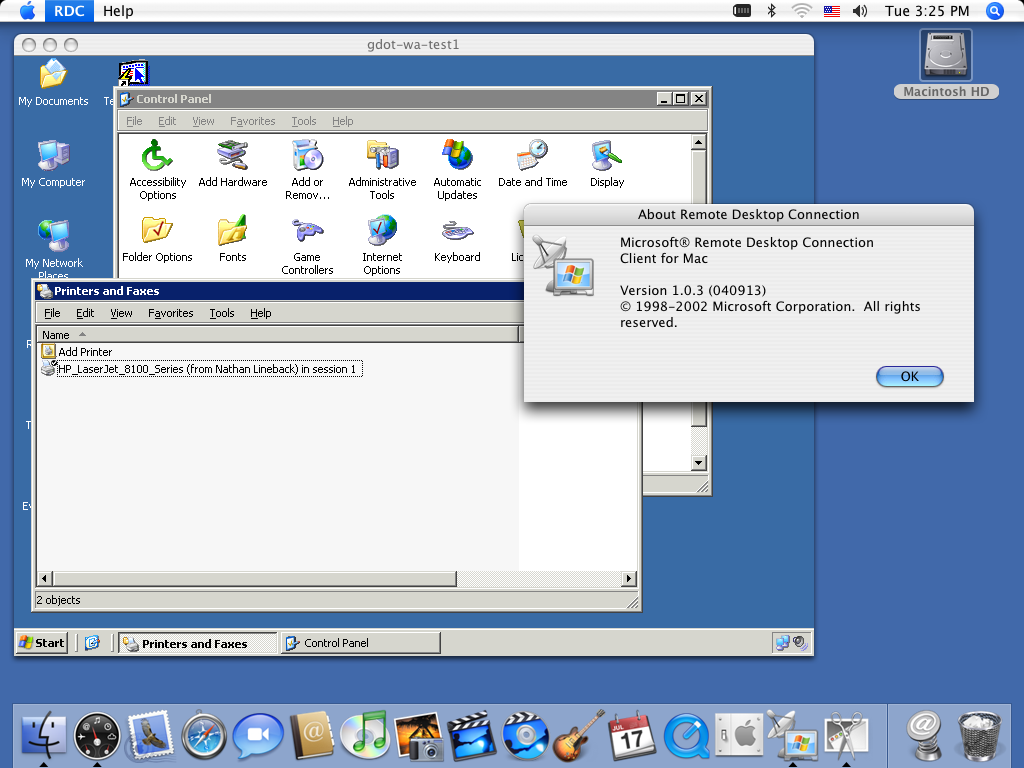This screenshot has width=1024, height=768.
Task: Click the Windows Start button
Action: (41, 642)
